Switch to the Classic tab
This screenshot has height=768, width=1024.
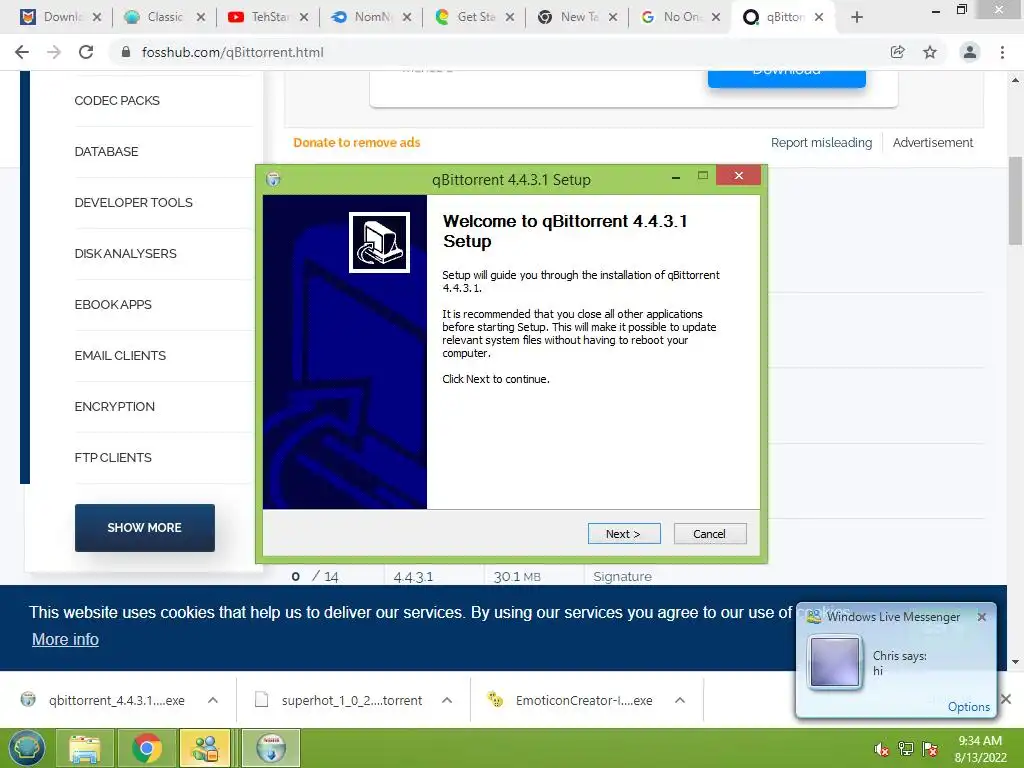coord(165,17)
